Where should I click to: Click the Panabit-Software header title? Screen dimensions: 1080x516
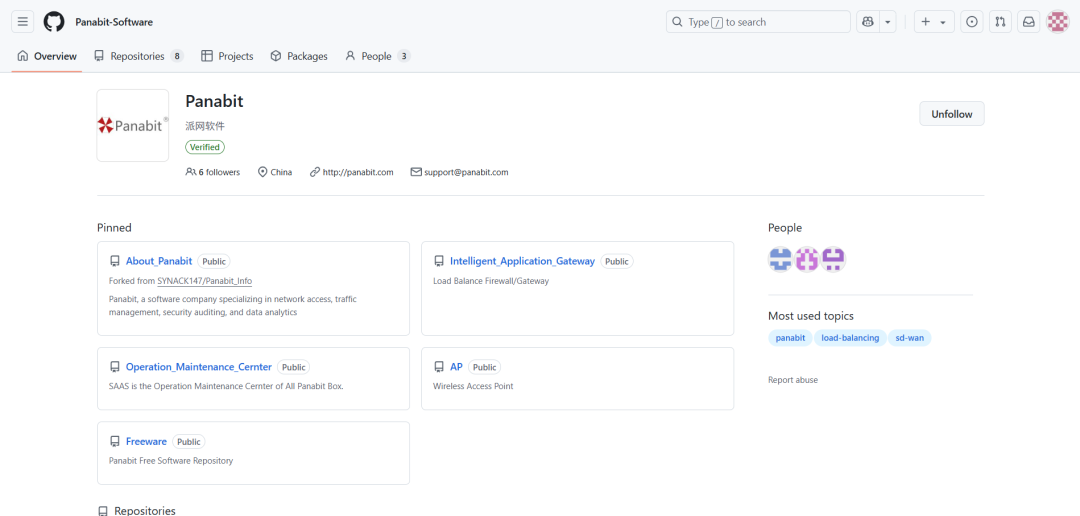coord(114,22)
